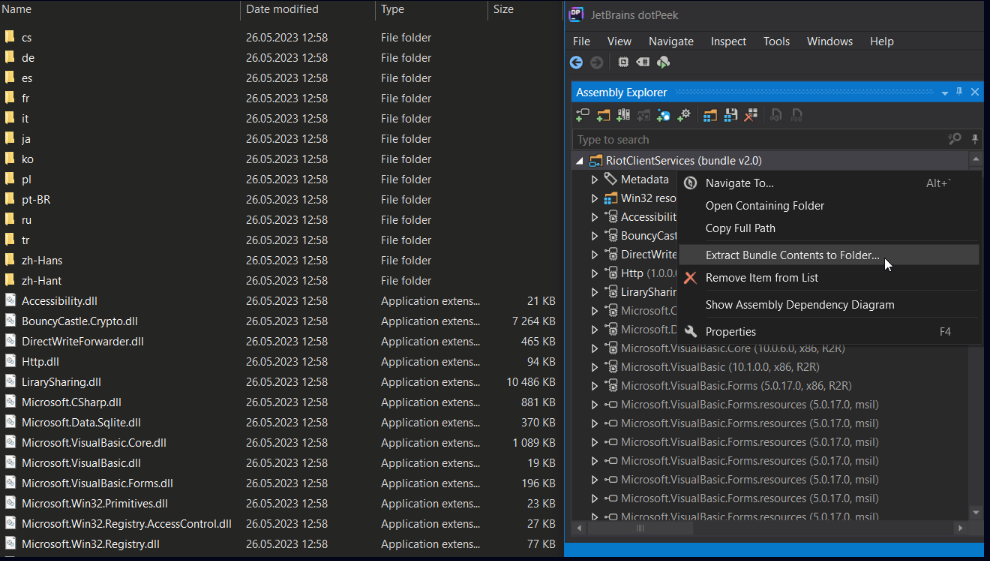Expand the LirarySharing assembly node
This screenshot has width=990, height=561.
tap(594, 292)
